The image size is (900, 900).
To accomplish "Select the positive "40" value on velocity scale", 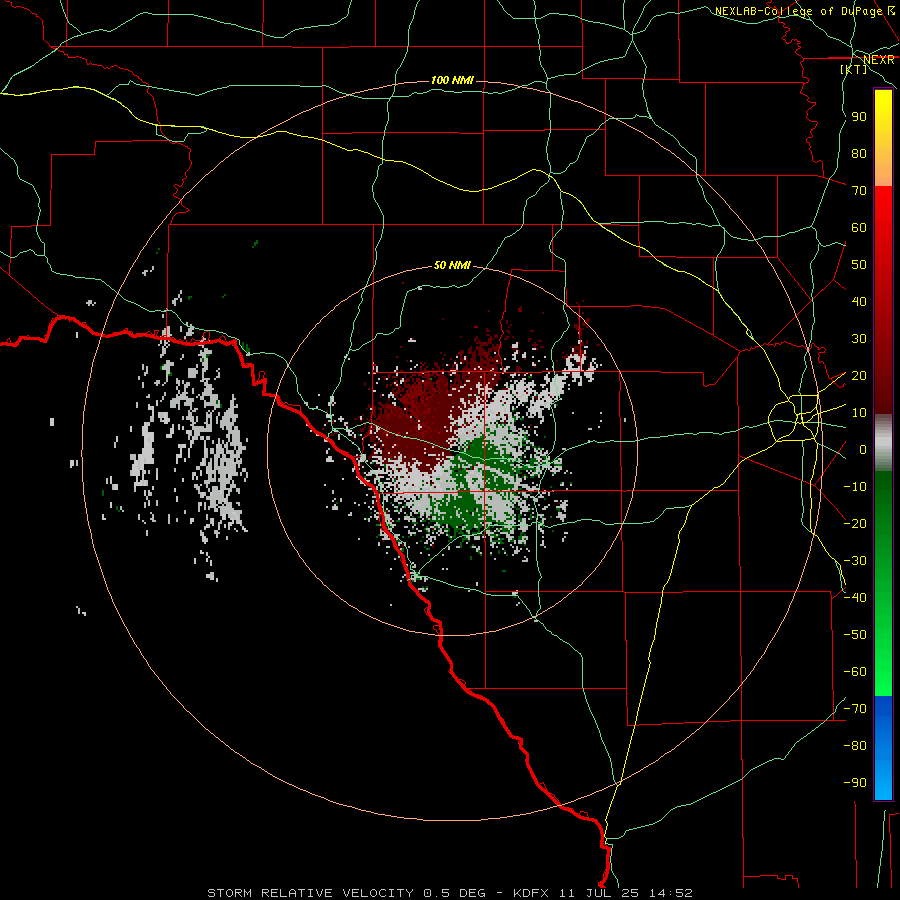I will click(859, 302).
